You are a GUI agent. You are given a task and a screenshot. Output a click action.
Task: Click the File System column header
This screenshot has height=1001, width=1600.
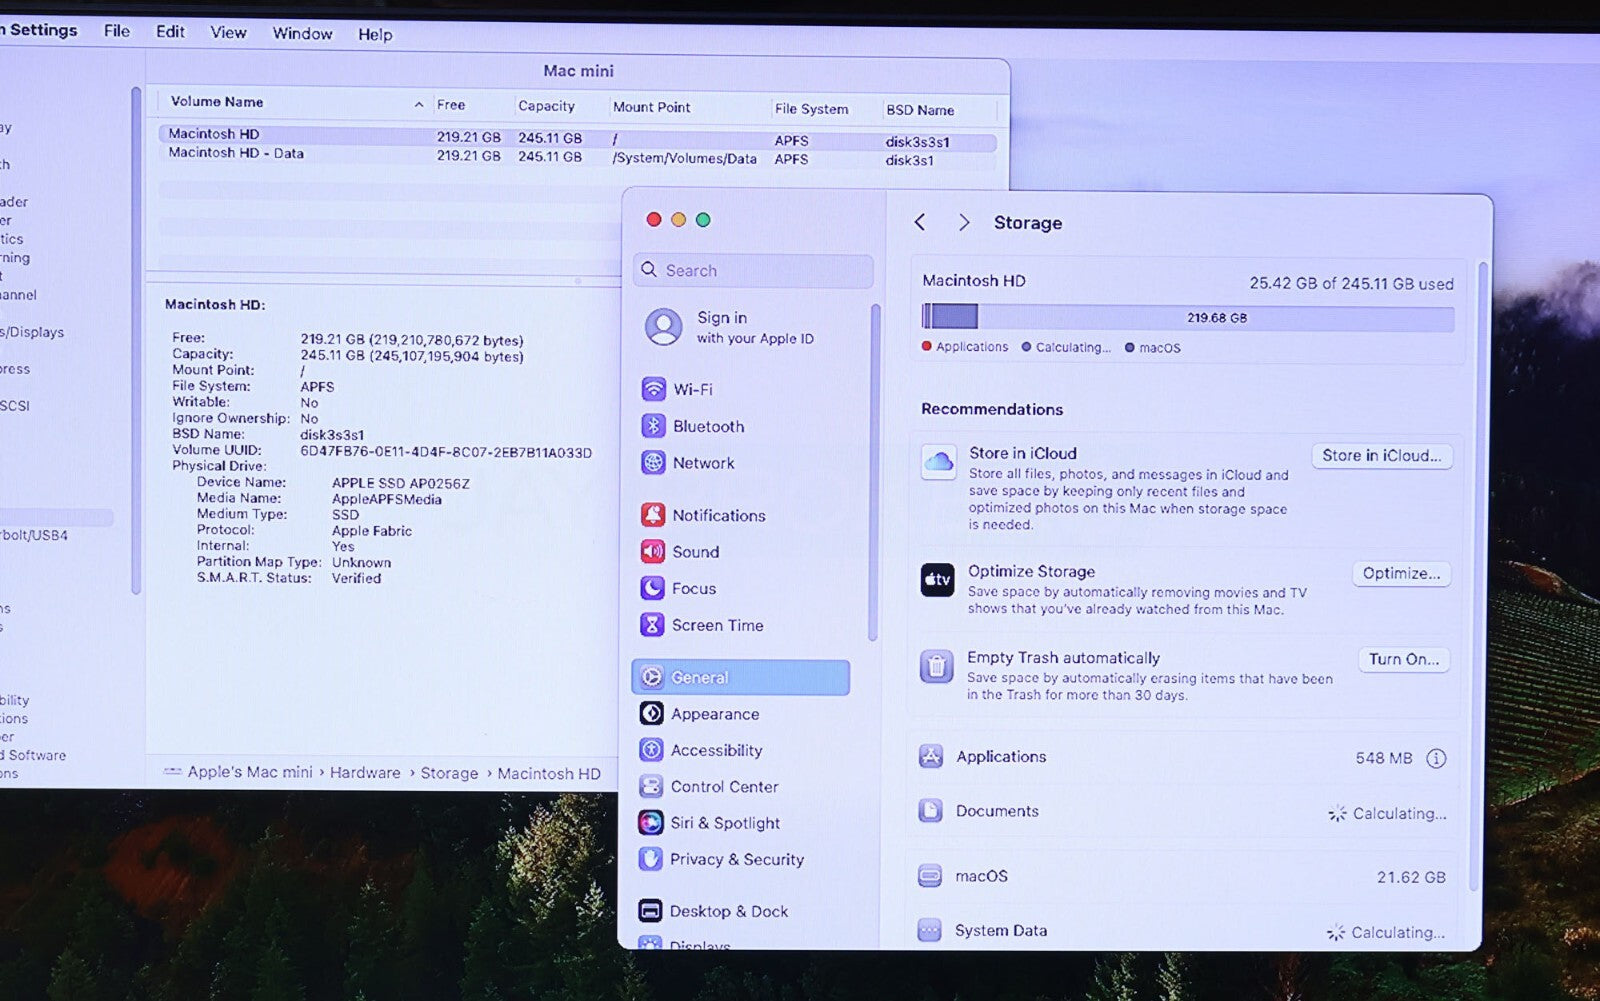811,109
